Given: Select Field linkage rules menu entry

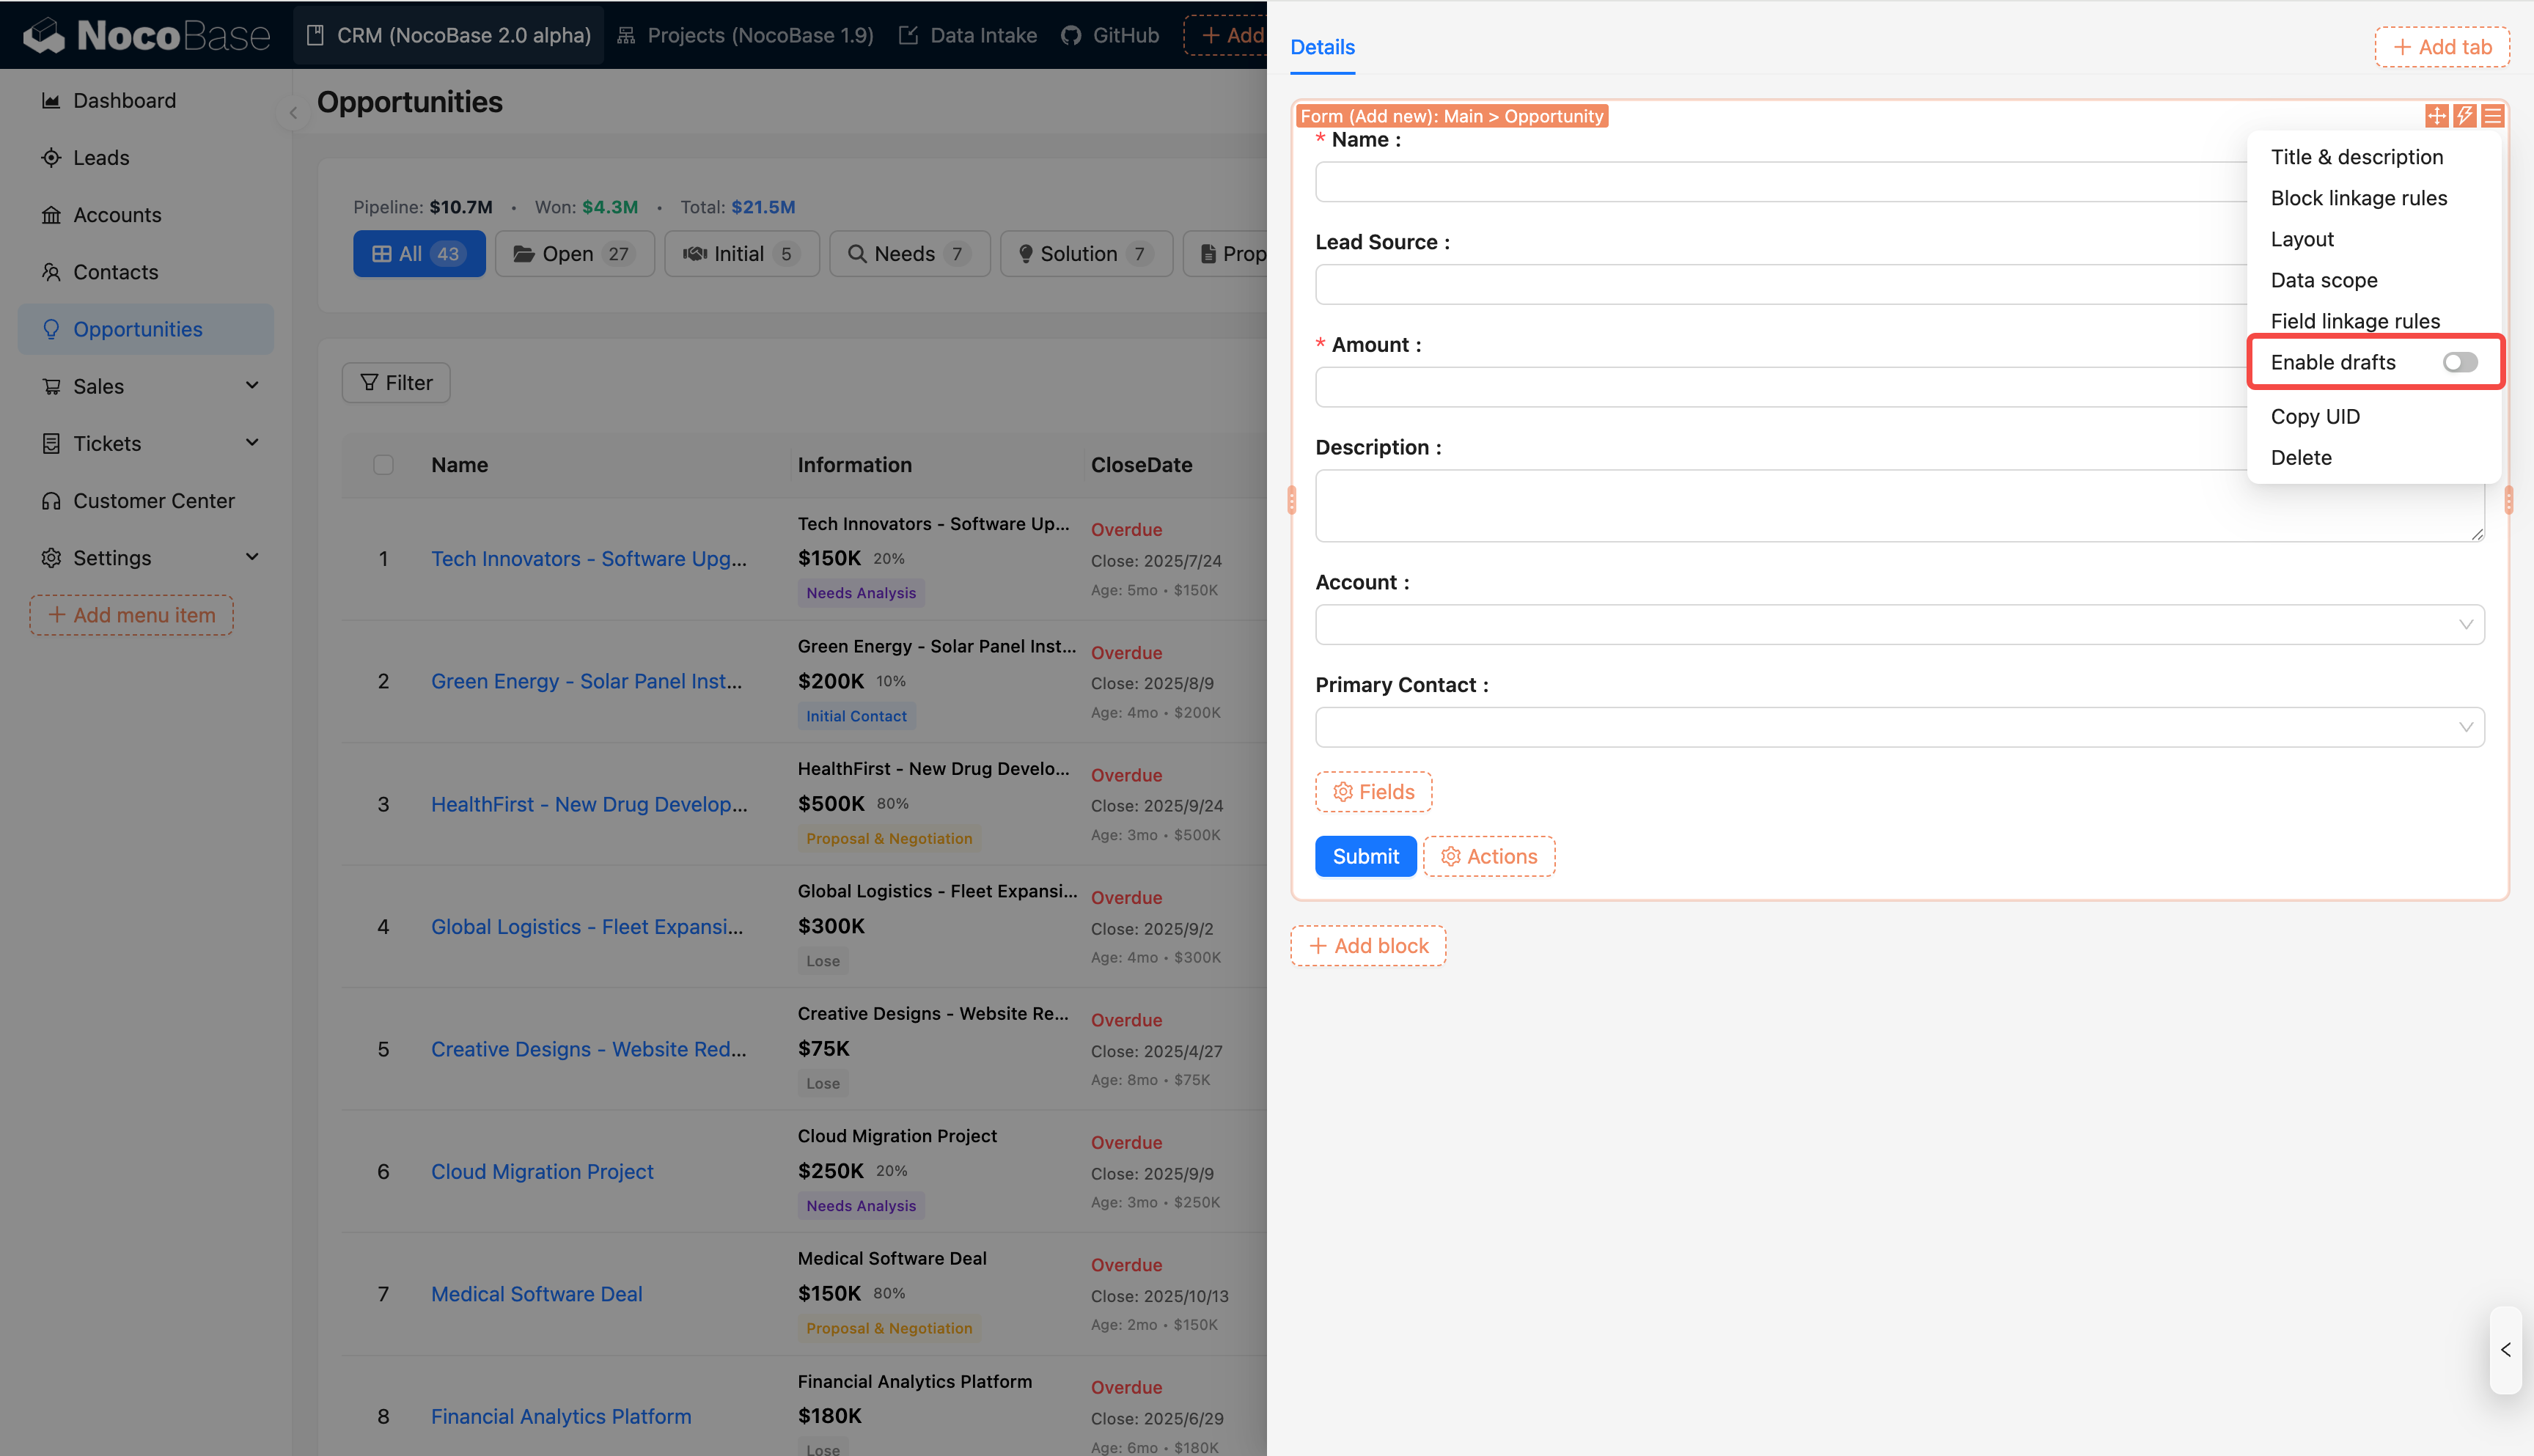Looking at the screenshot, I should point(2354,321).
